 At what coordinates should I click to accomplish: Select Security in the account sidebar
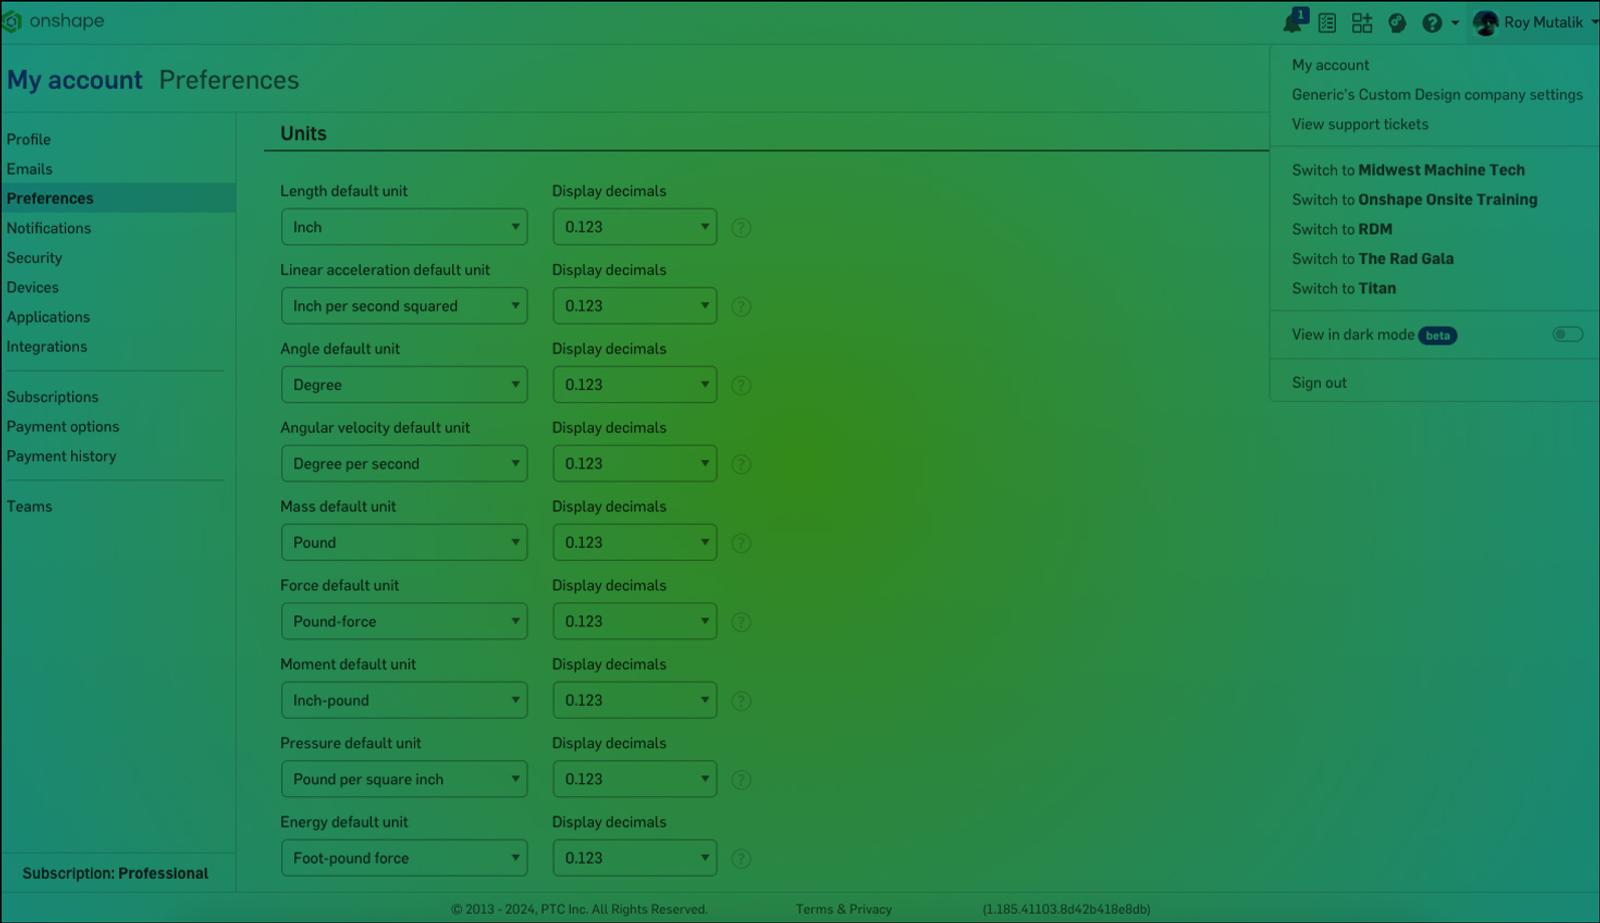34,258
